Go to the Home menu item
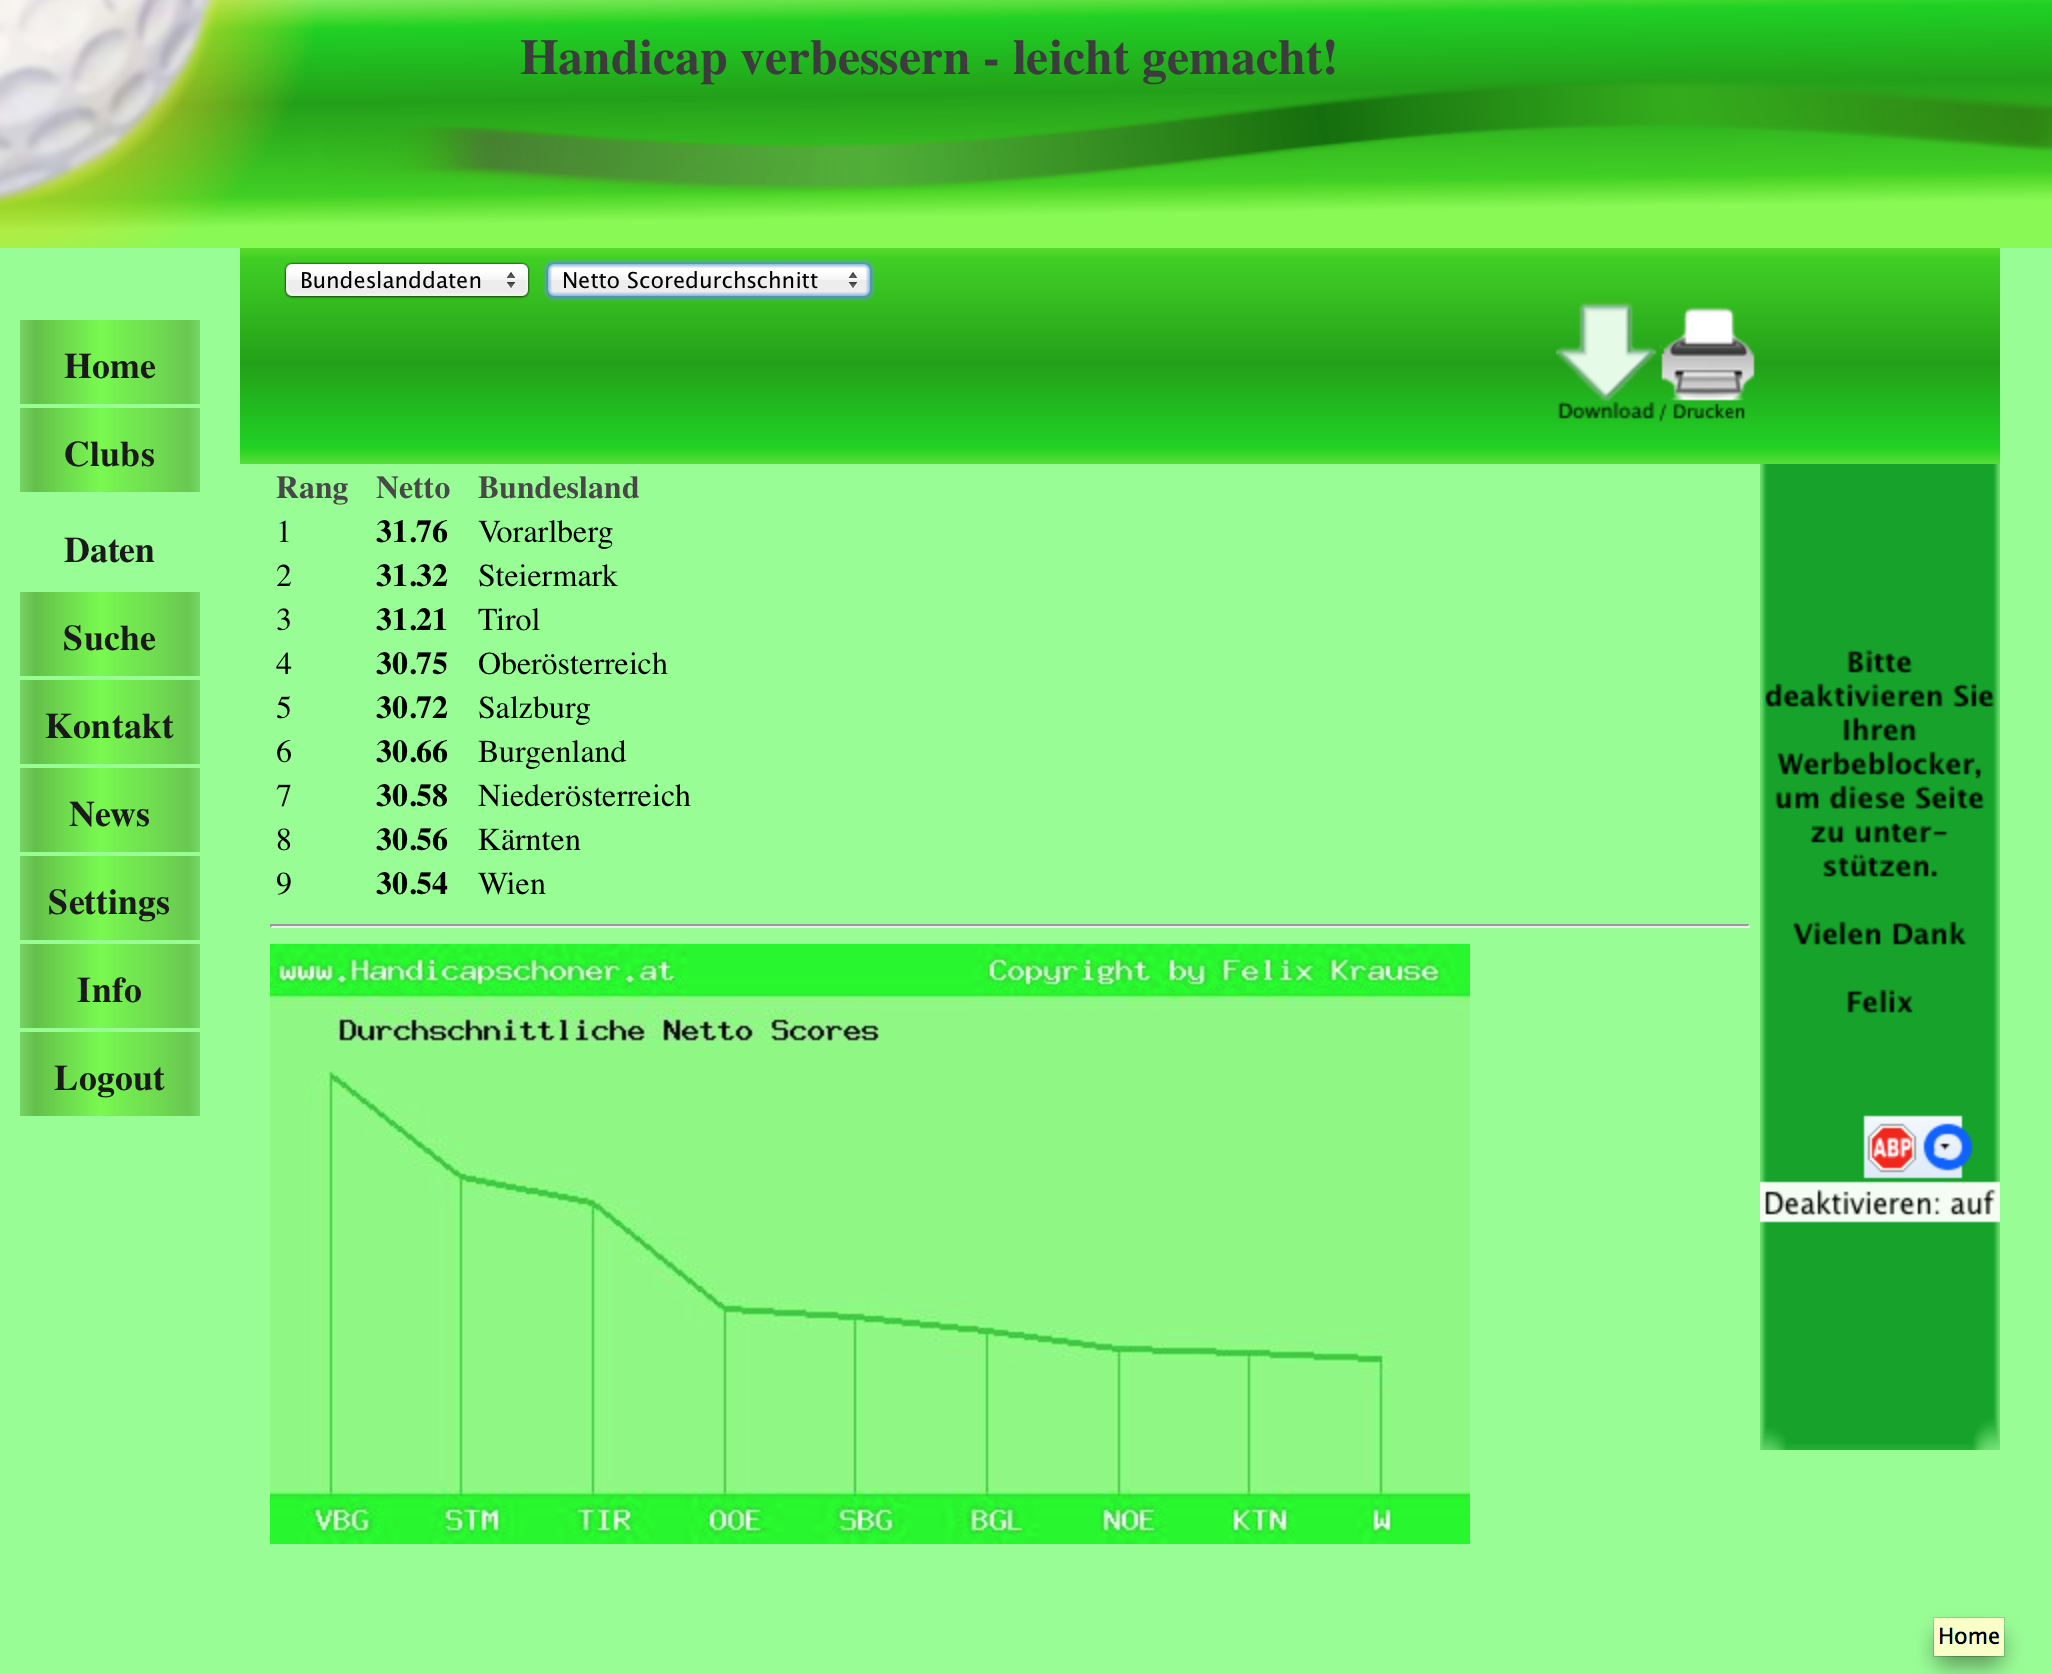The width and height of the screenshot is (2052, 1674). coord(110,365)
